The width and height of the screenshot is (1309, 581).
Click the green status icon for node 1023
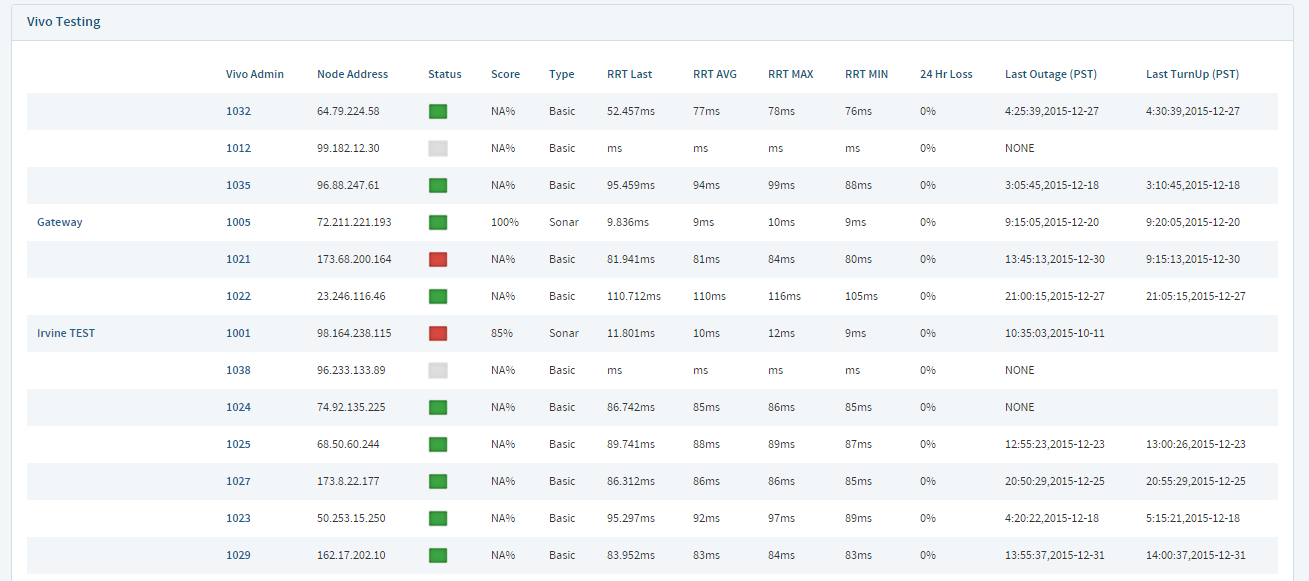(x=438, y=518)
